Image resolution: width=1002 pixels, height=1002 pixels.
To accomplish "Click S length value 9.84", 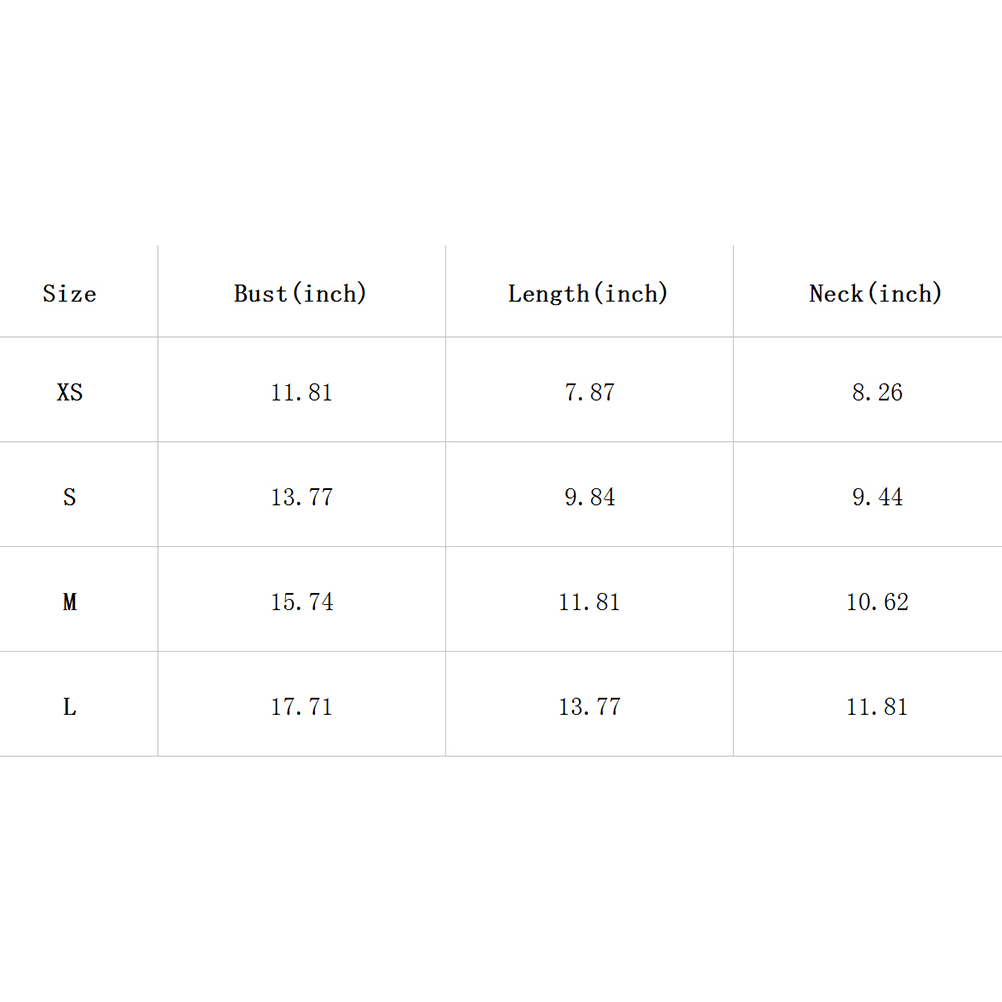I will pos(589,497).
